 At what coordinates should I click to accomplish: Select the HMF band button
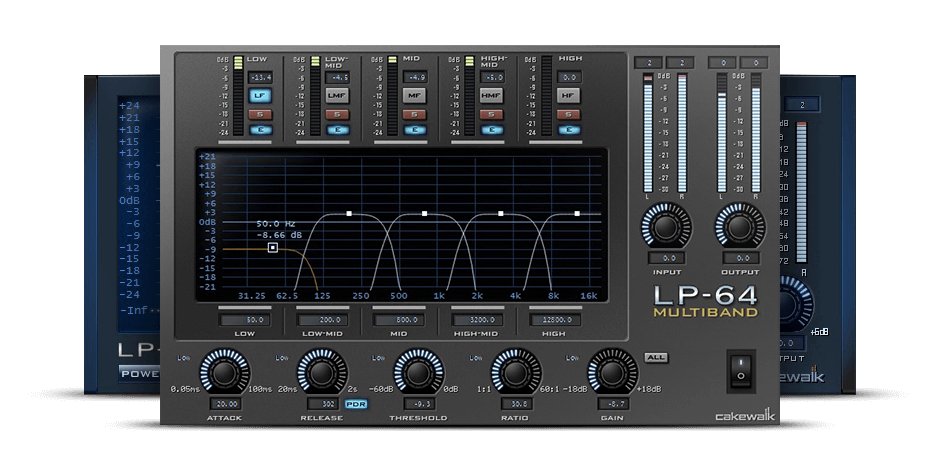491,95
